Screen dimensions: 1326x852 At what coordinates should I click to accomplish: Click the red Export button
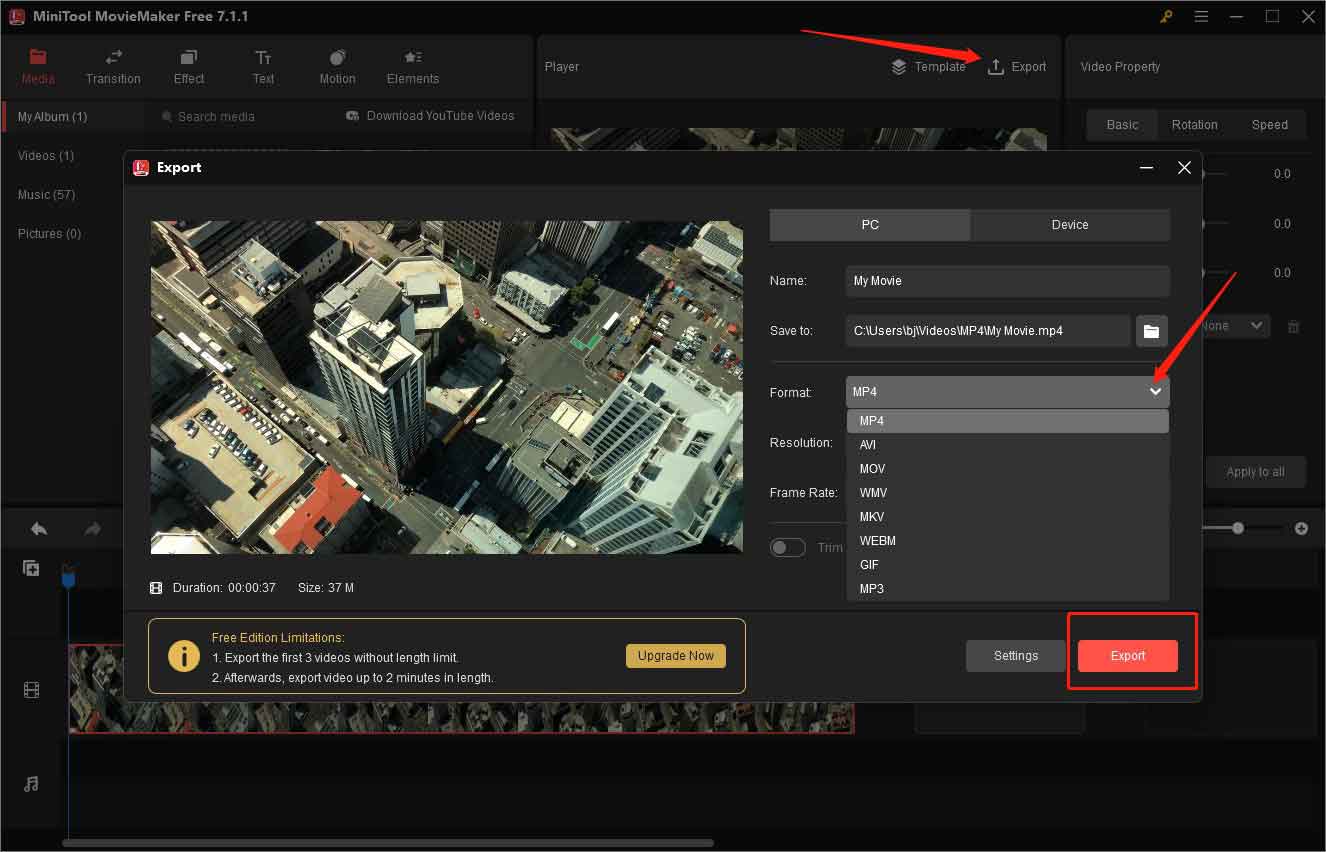tap(1127, 655)
